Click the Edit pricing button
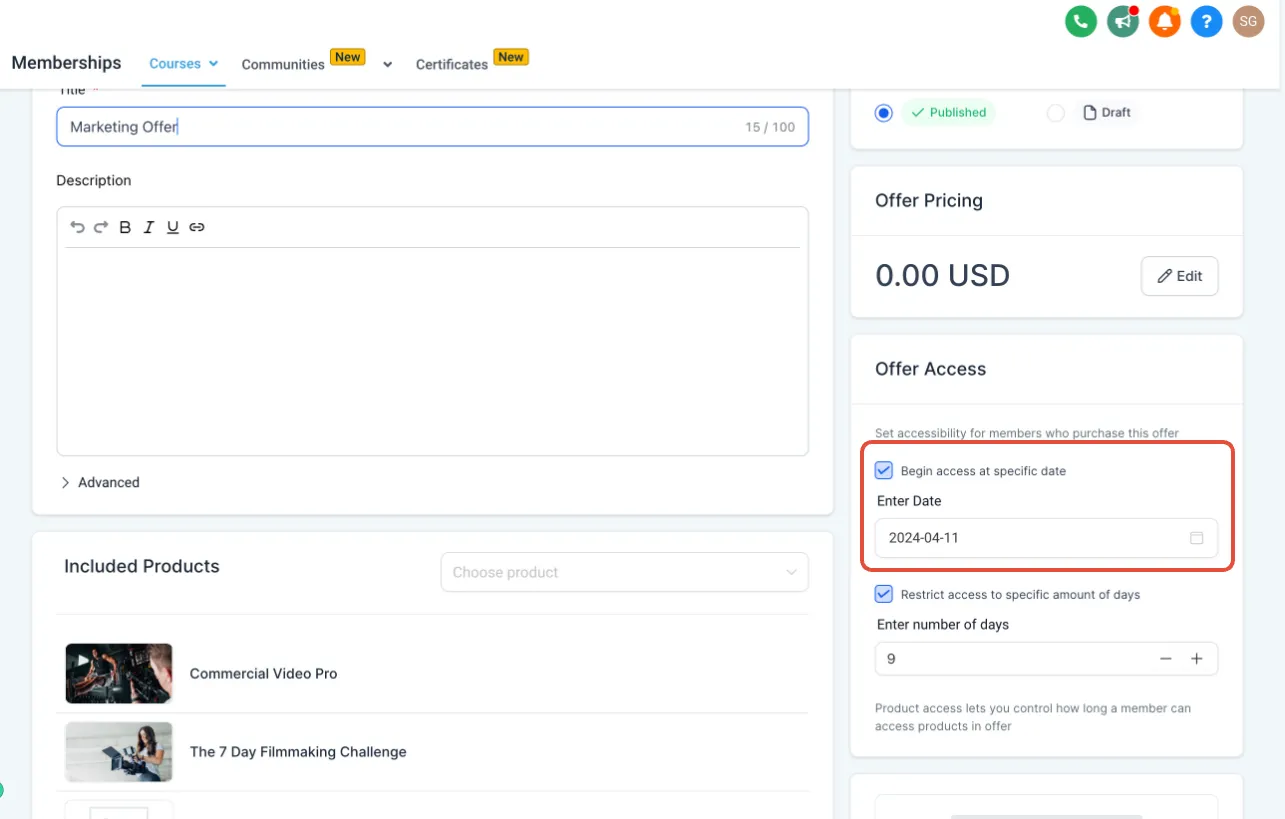 click(x=1180, y=276)
